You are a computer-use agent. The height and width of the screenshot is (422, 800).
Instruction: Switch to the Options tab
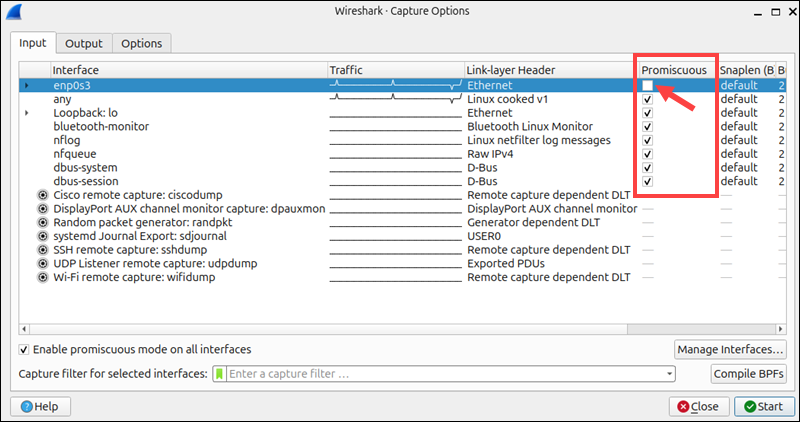(141, 43)
